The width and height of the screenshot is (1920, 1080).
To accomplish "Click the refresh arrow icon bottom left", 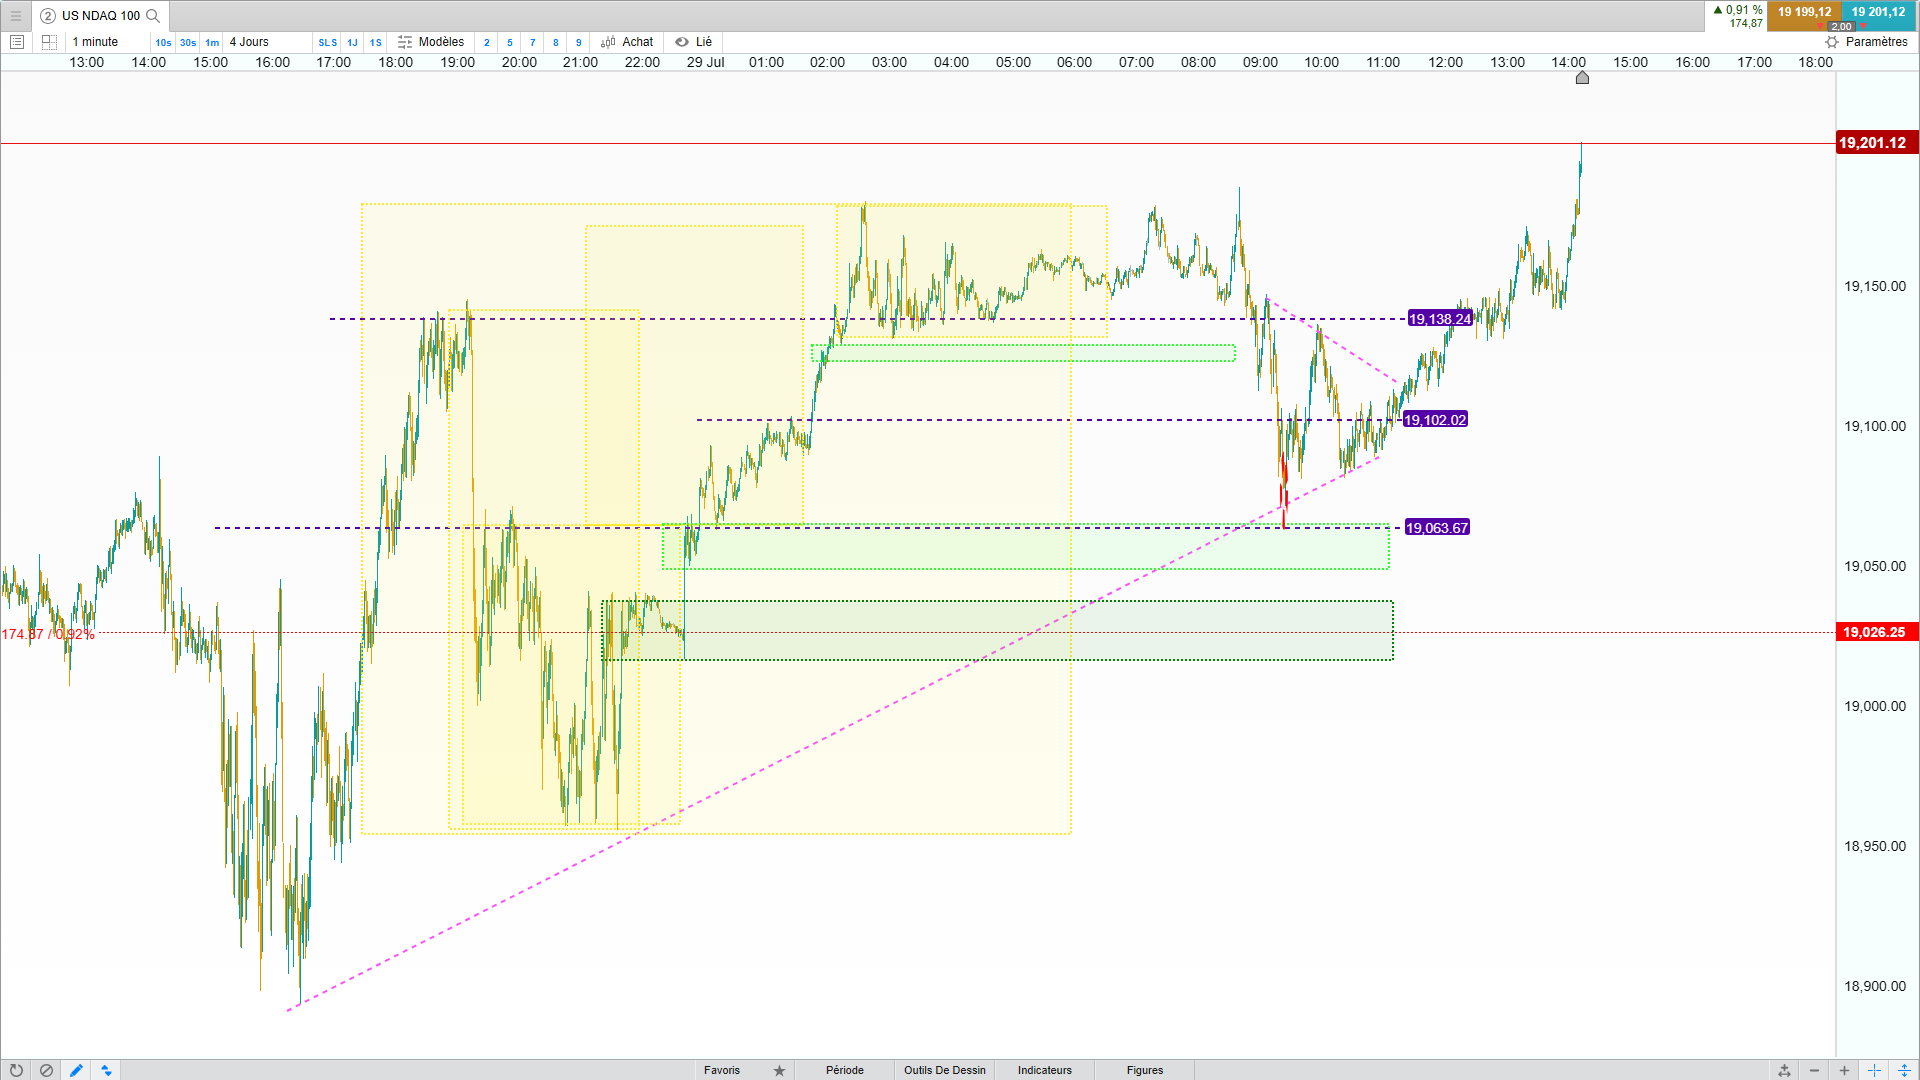I will (x=16, y=1070).
